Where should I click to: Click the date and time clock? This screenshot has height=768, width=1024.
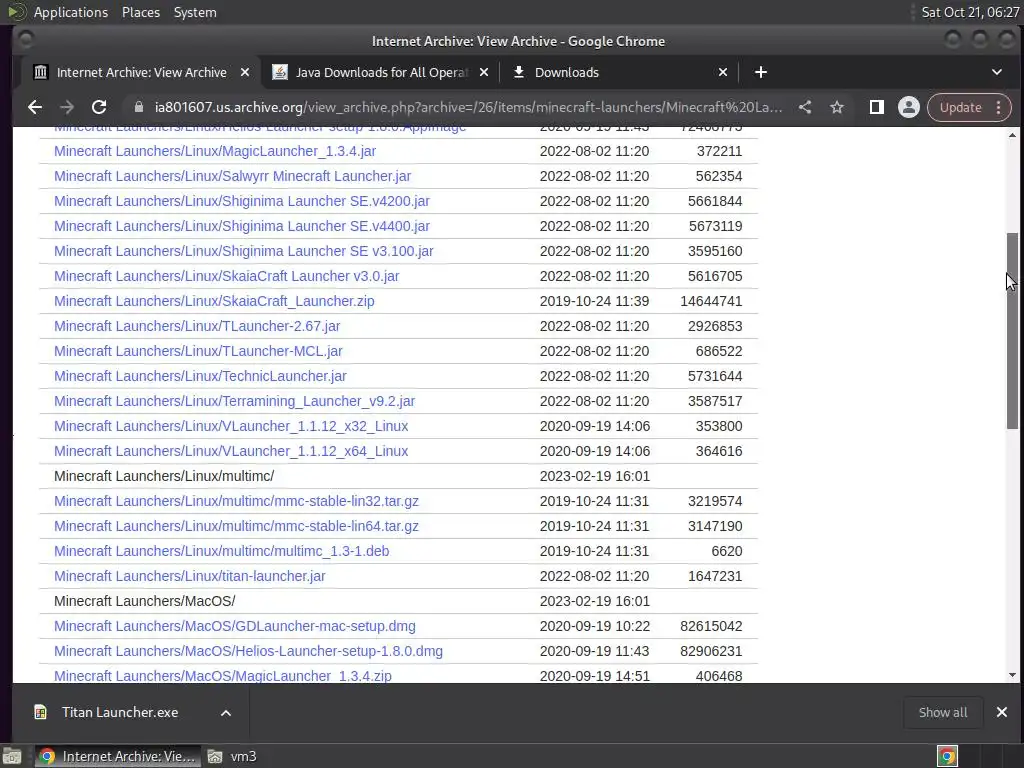969,12
